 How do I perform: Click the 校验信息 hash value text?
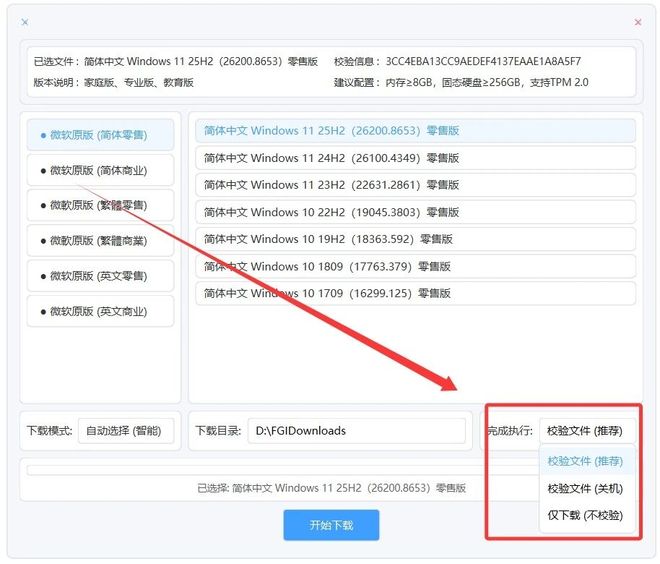pos(483,61)
